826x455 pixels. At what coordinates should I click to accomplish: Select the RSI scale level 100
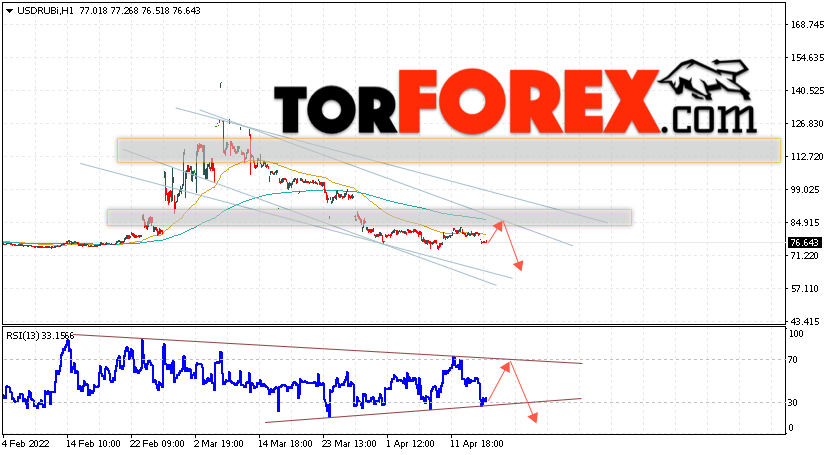click(x=796, y=334)
